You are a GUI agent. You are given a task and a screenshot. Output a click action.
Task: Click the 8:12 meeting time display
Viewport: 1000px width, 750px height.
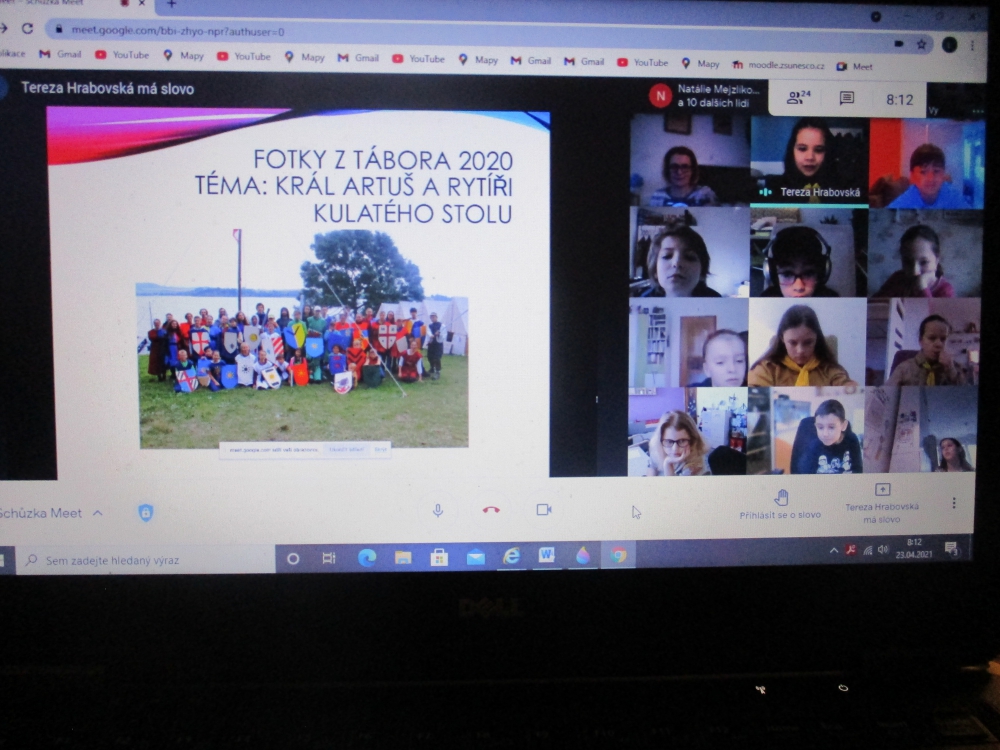point(899,99)
